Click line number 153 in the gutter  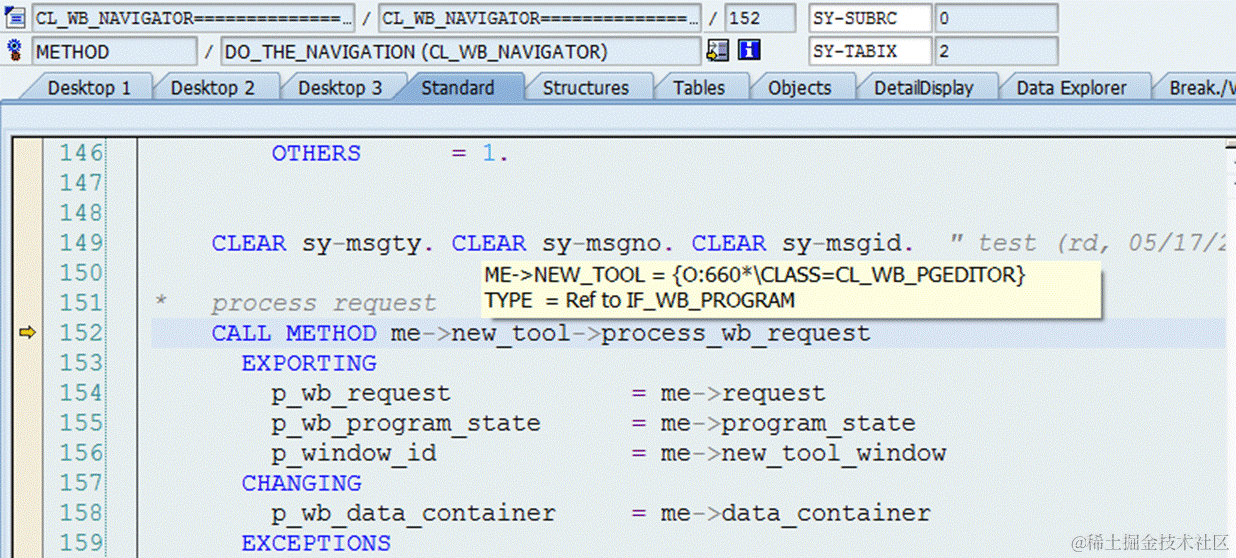pyautogui.click(x=81, y=363)
